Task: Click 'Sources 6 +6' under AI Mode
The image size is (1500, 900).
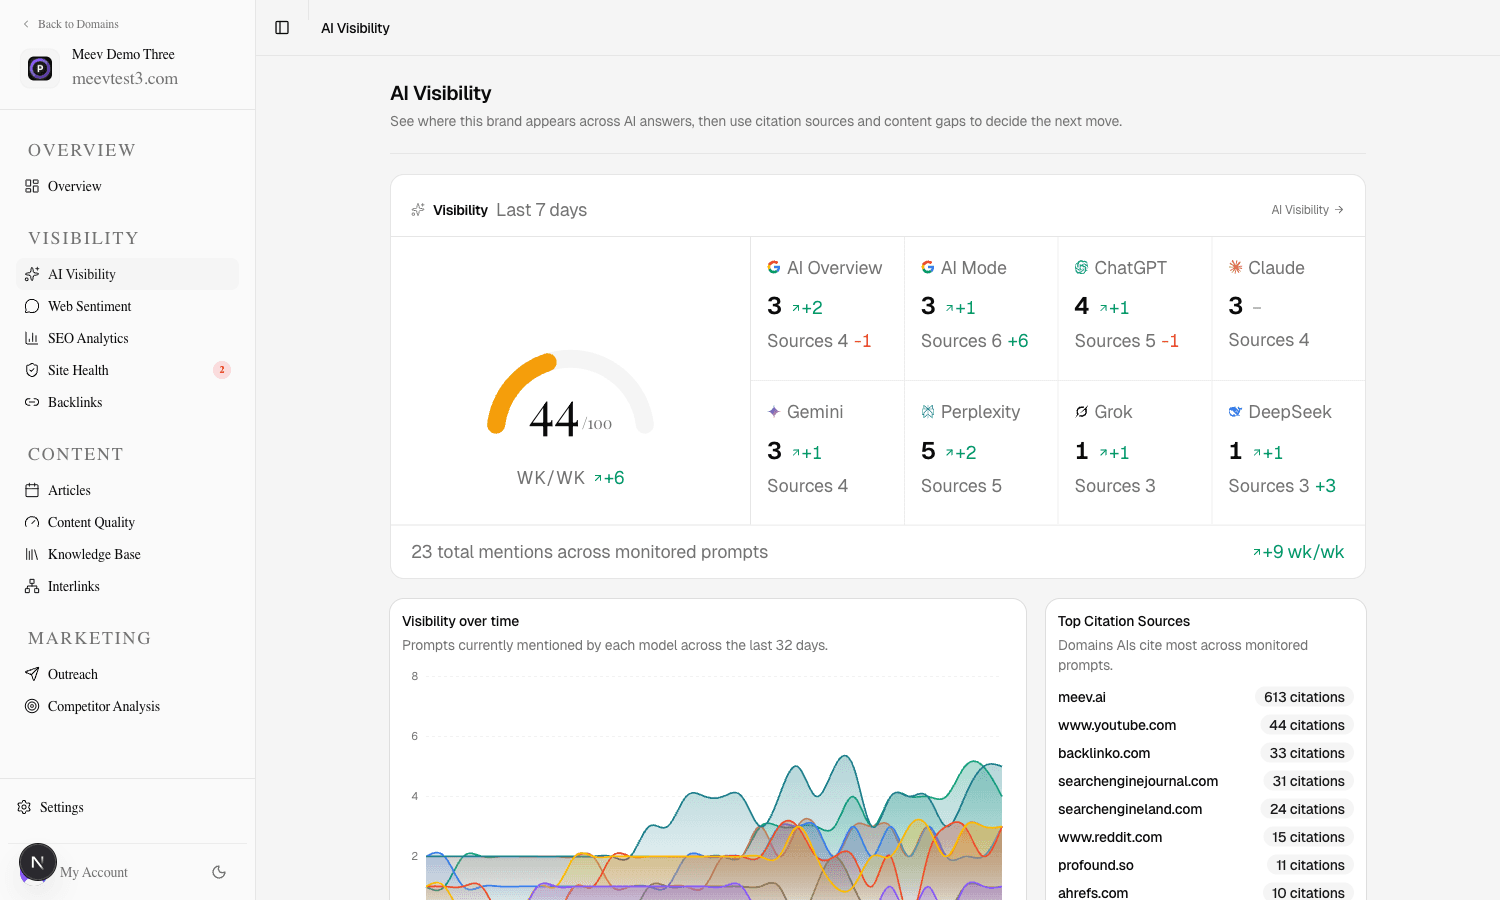Action: click(975, 341)
